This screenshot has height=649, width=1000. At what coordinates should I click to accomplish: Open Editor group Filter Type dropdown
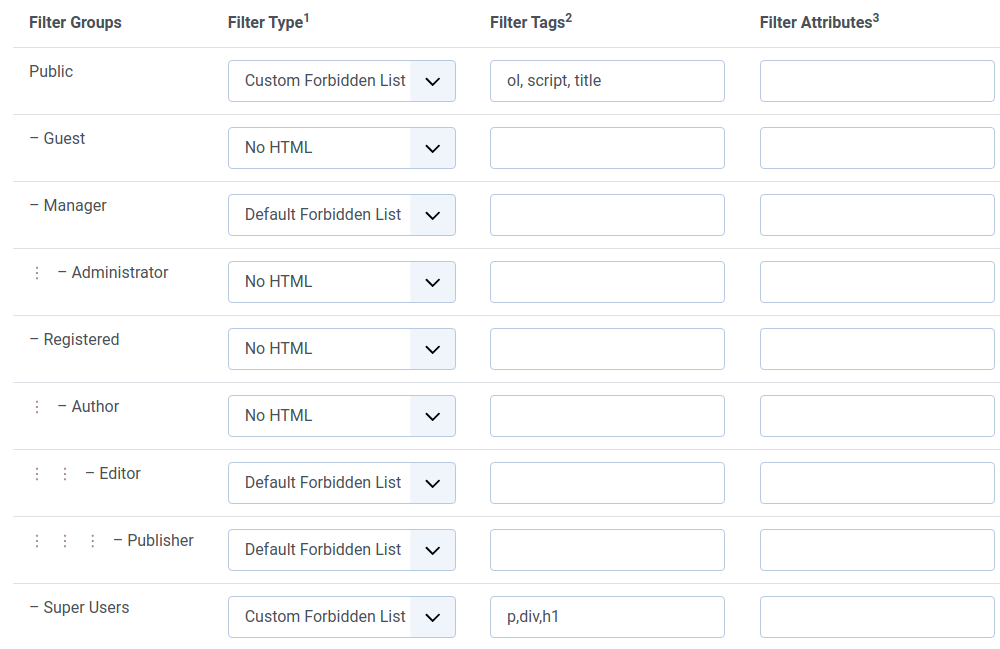pos(341,483)
